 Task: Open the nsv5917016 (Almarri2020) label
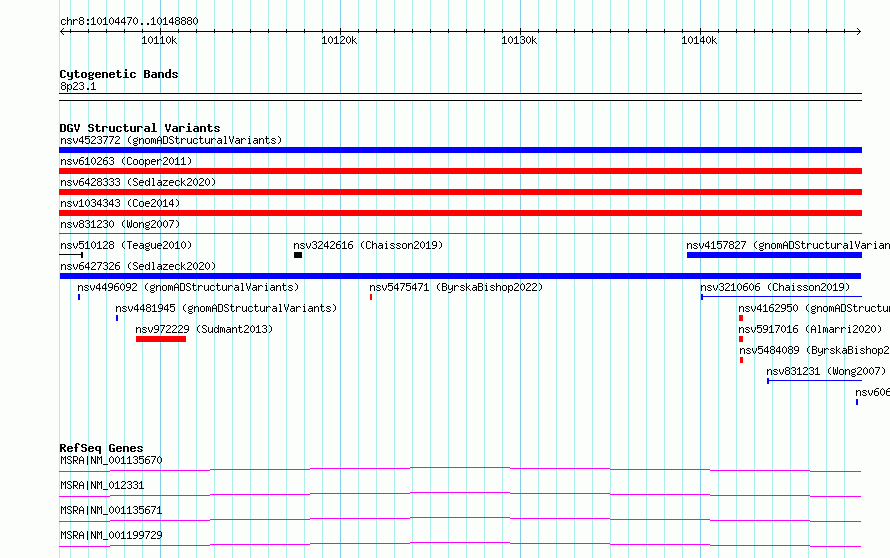point(810,329)
